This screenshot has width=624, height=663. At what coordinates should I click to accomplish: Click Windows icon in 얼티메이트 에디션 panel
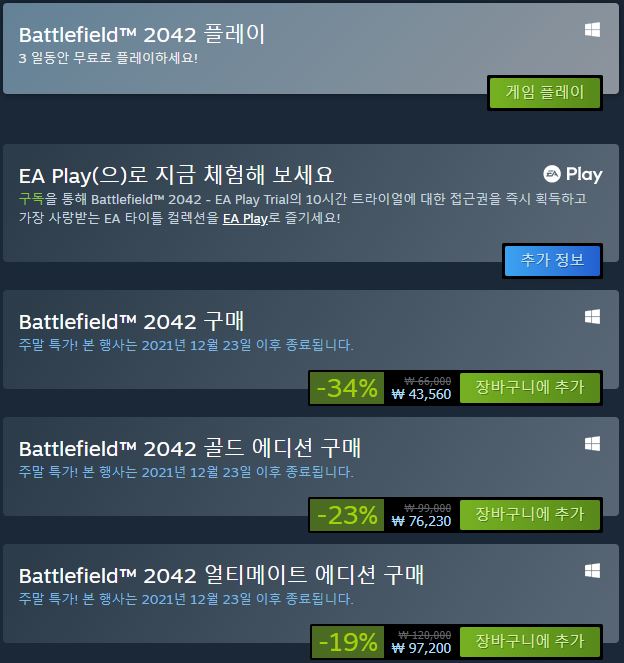click(x=592, y=571)
